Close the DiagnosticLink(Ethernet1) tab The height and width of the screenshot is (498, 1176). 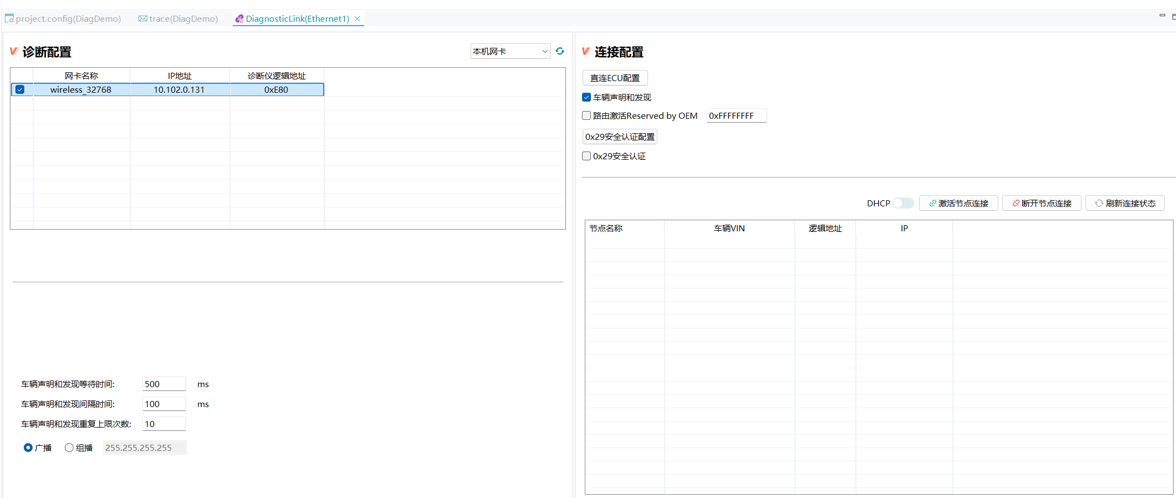357,19
